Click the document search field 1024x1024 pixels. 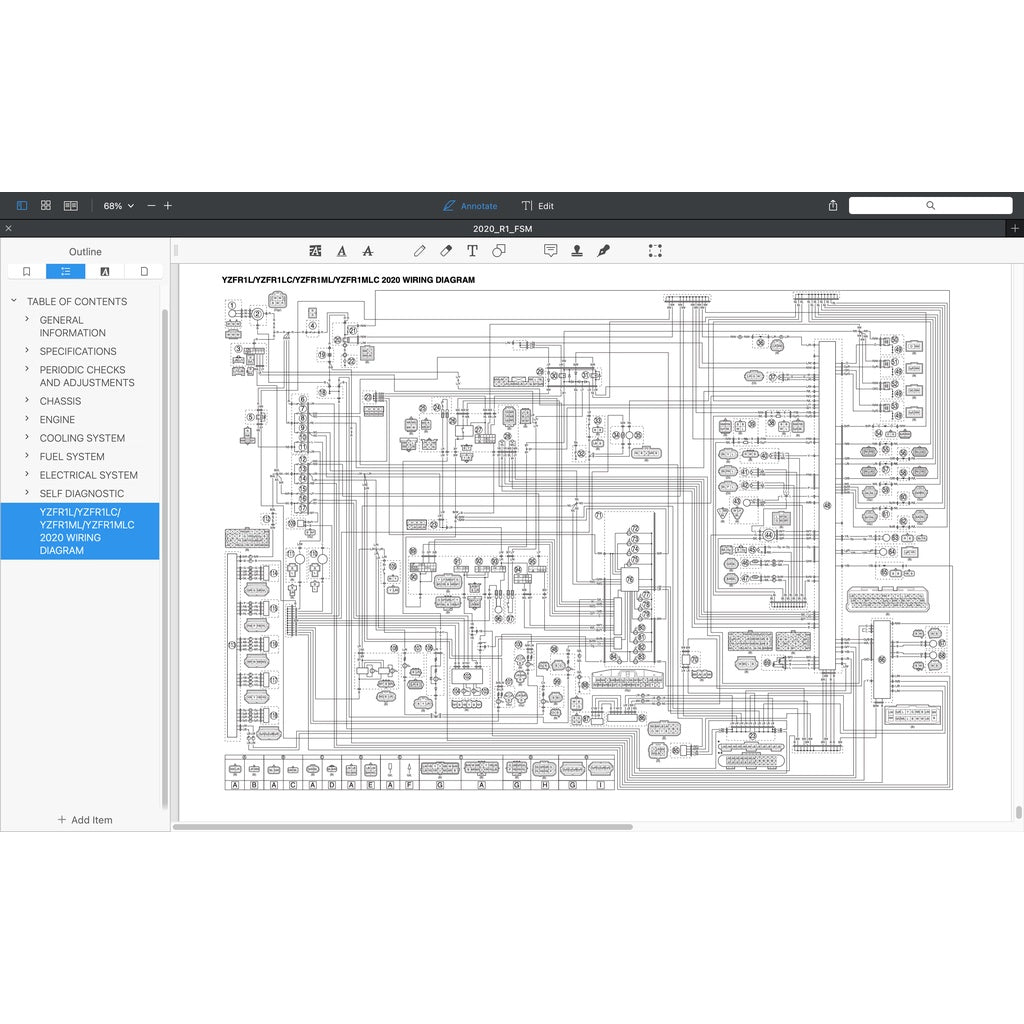point(930,205)
